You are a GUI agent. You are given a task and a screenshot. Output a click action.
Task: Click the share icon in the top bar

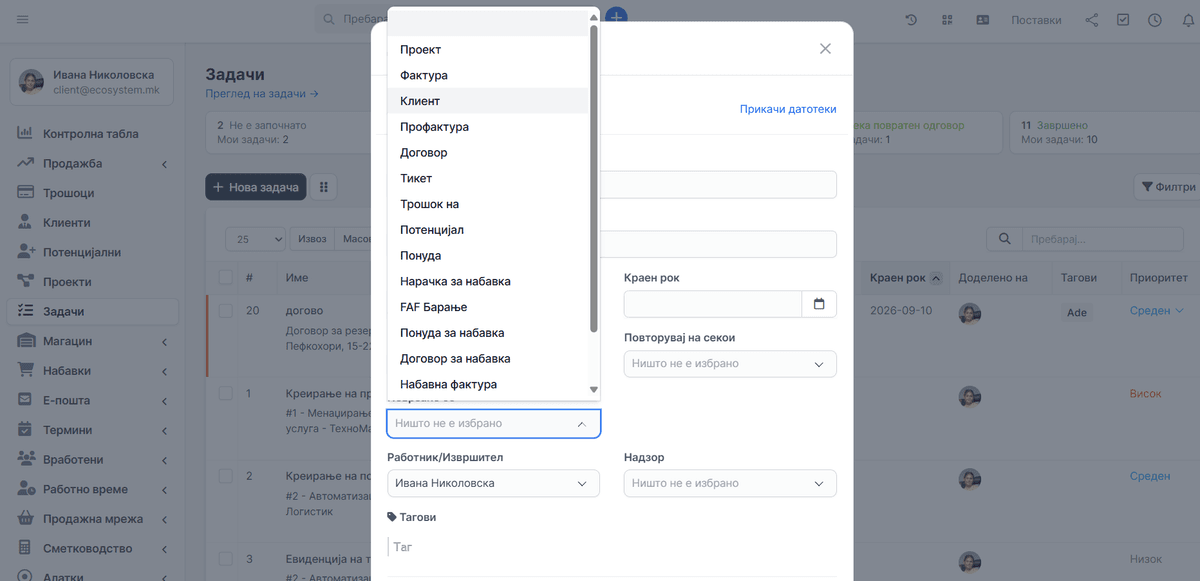1092,20
